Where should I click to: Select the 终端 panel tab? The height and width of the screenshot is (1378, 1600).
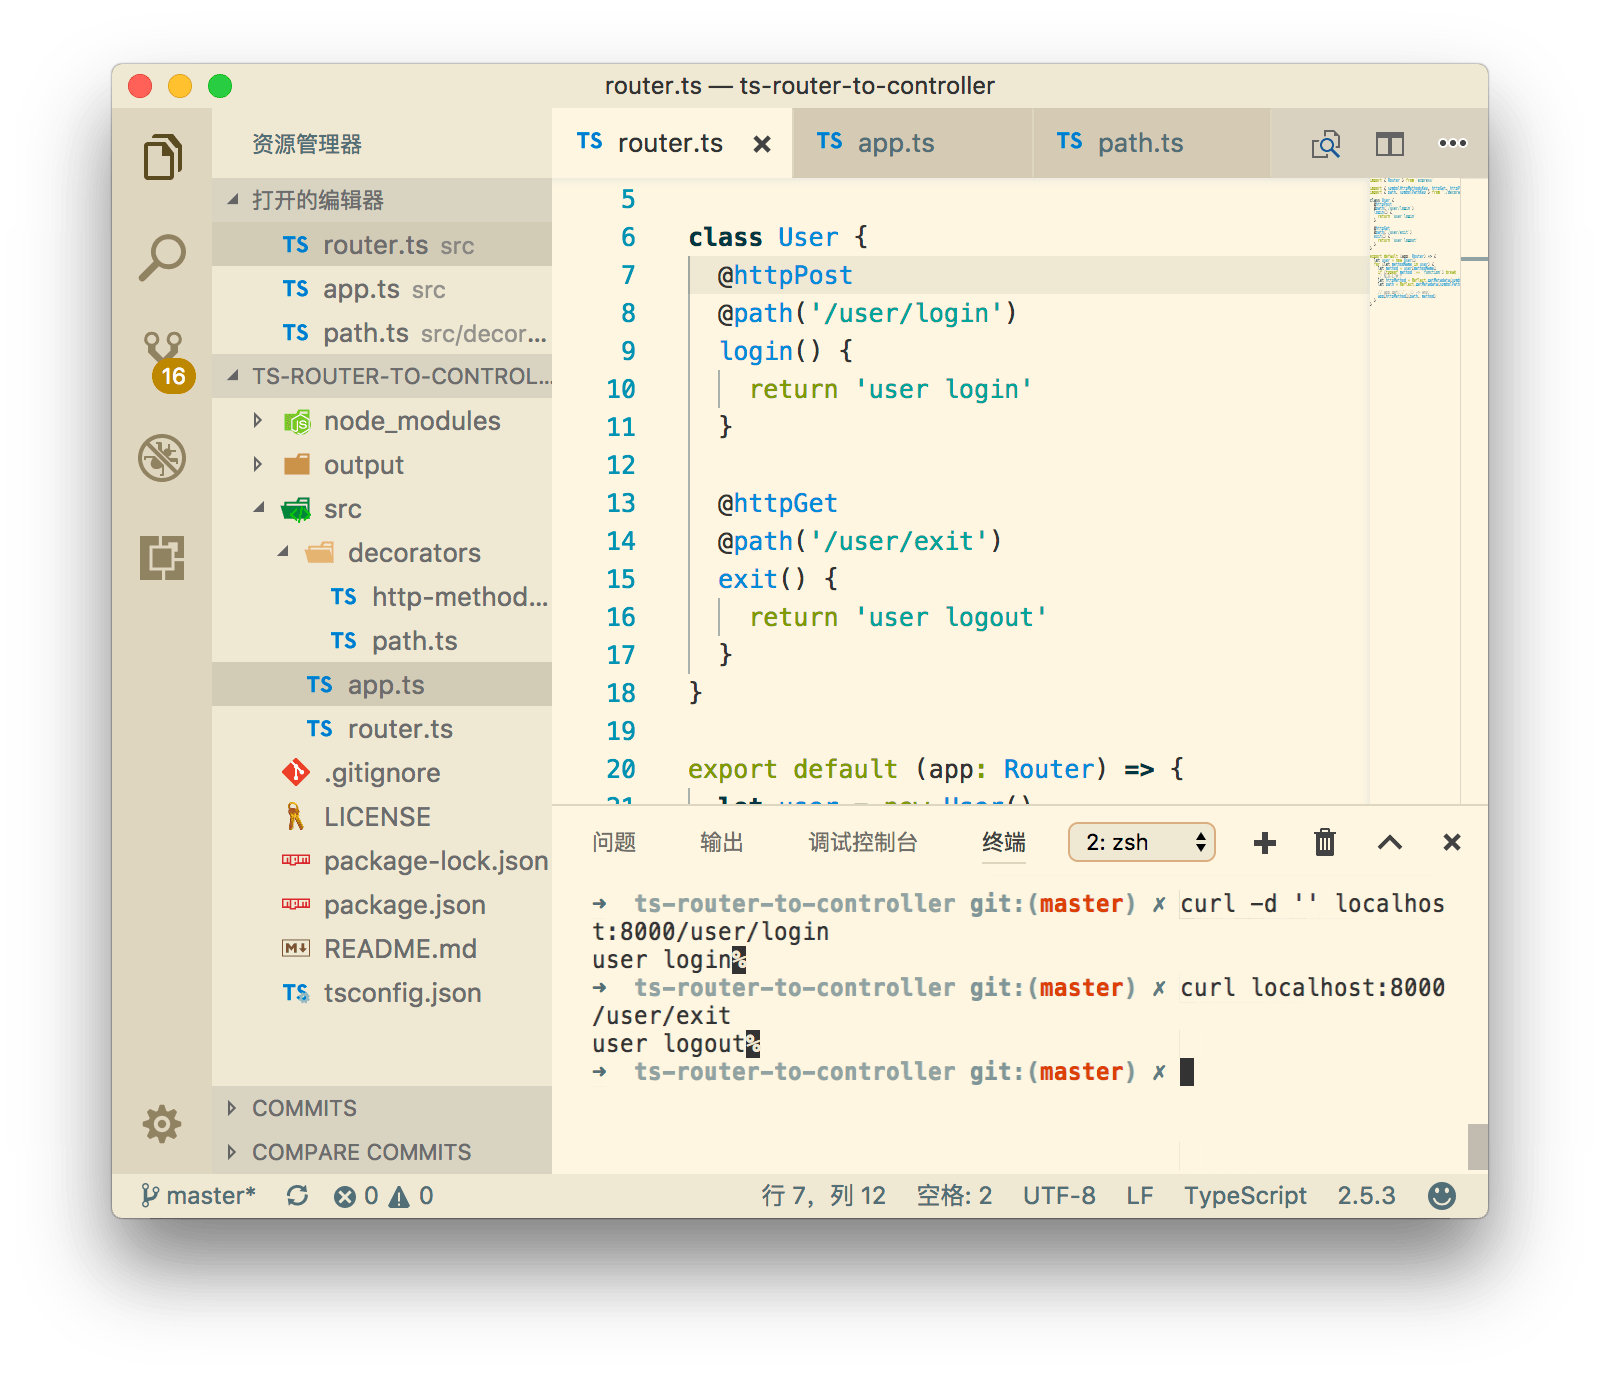[x=1004, y=843]
